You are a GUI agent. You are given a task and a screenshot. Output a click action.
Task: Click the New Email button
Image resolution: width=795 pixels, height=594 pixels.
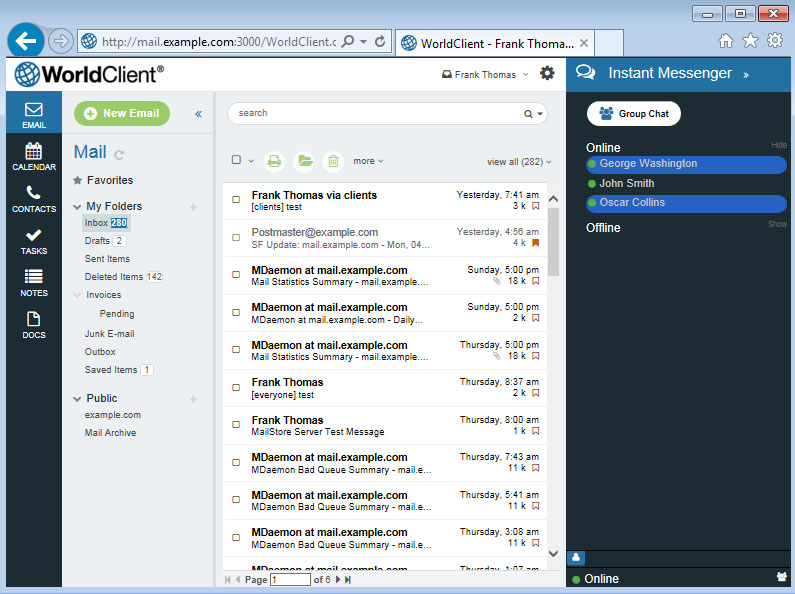pyautogui.click(x=122, y=114)
